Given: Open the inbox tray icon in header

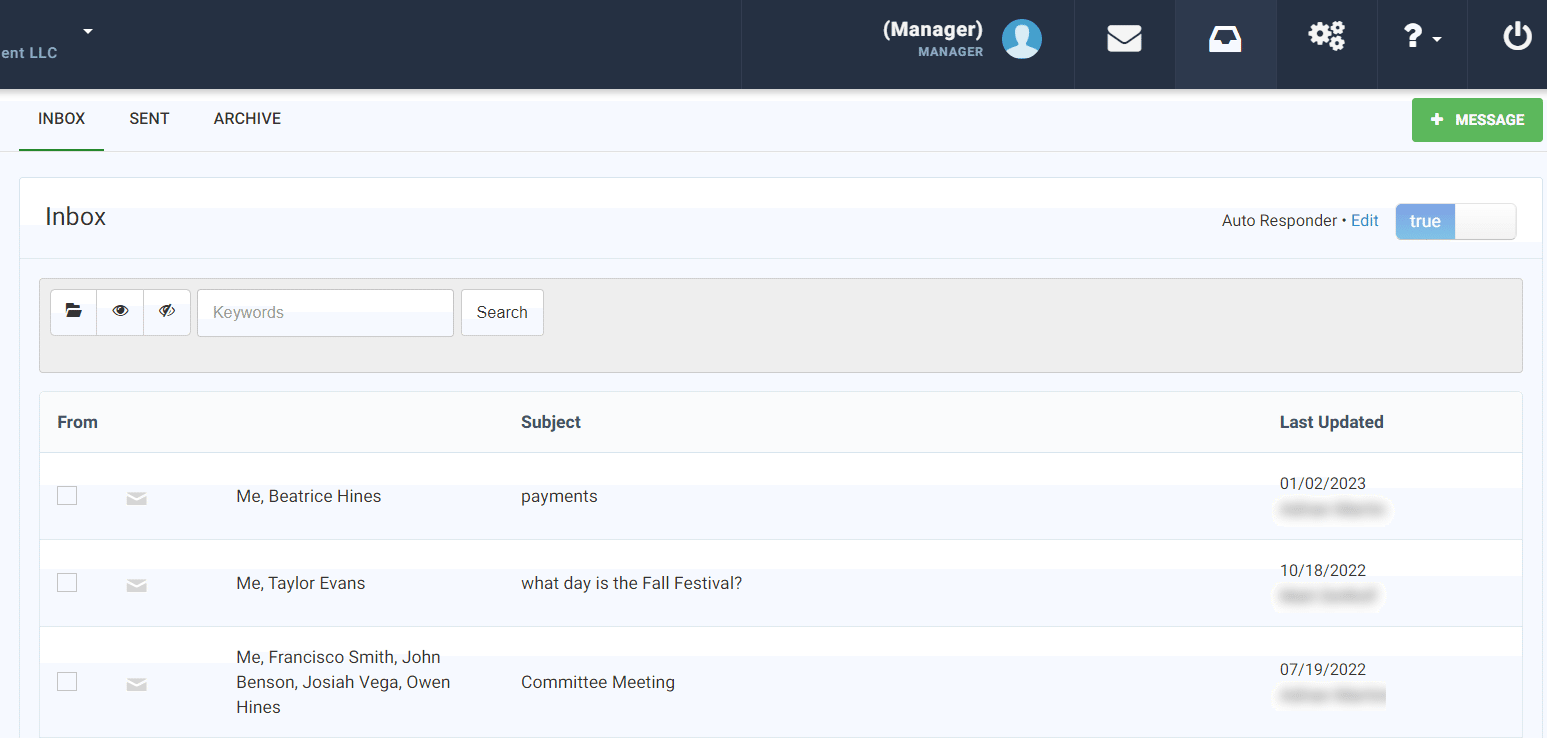Looking at the screenshot, I should (x=1225, y=39).
